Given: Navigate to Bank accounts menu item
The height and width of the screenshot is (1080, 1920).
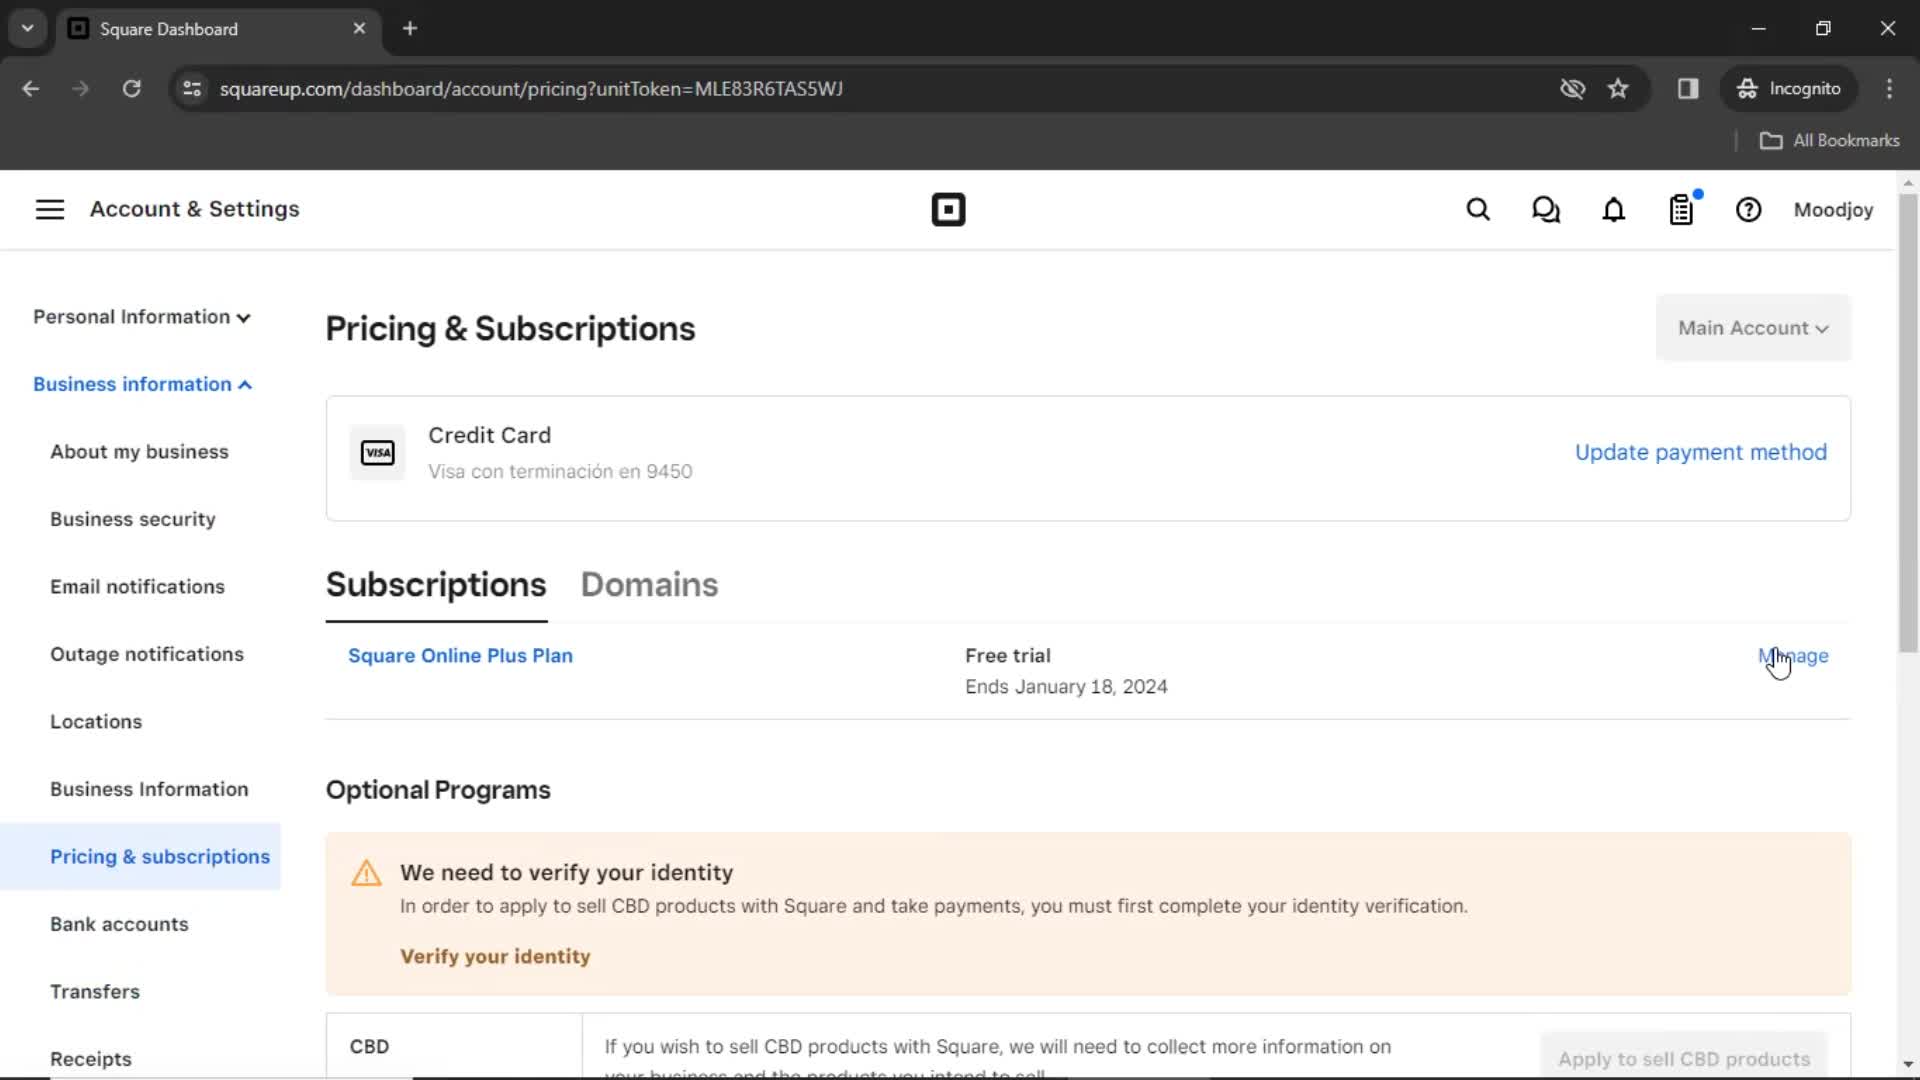Looking at the screenshot, I should tap(119, 923).
